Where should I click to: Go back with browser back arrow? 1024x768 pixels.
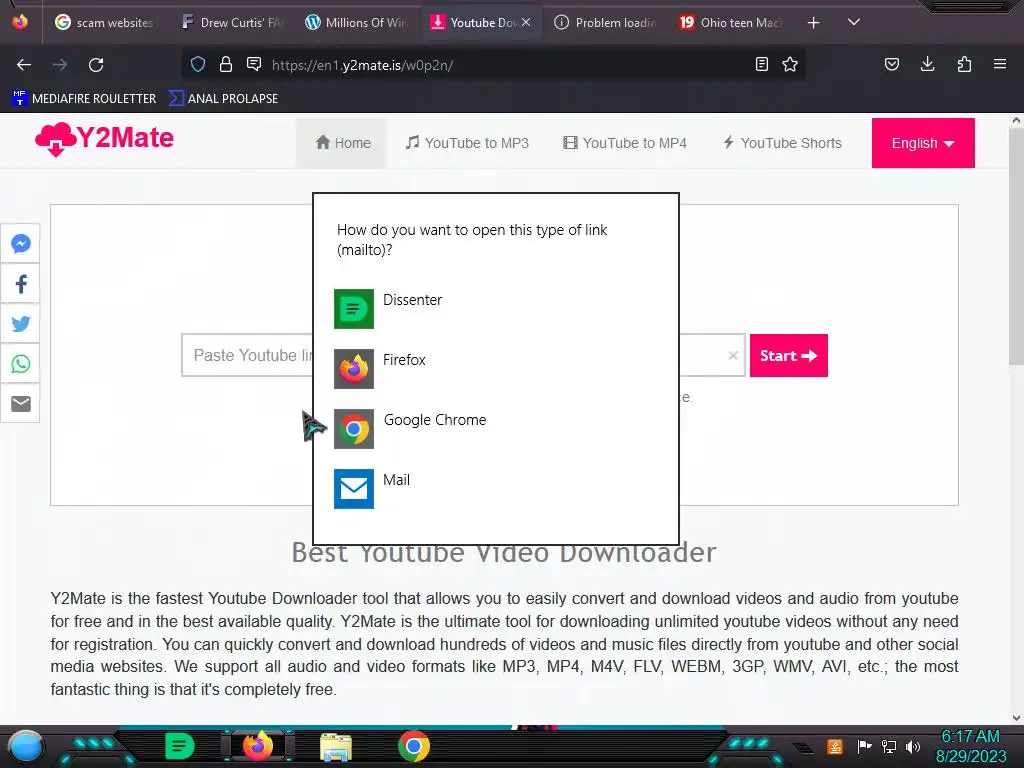[24, 65]
